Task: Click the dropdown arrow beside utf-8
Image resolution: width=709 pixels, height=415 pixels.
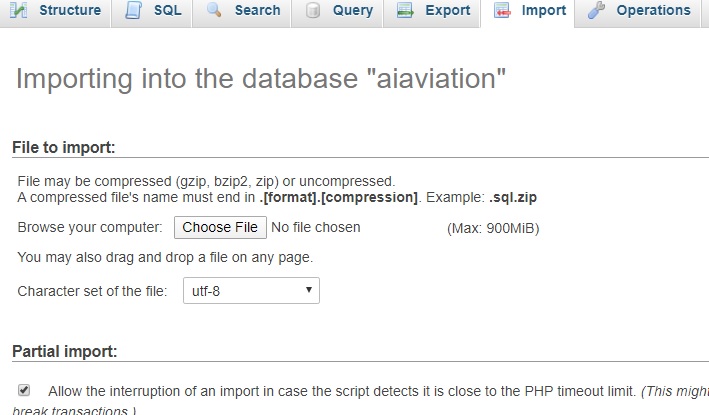Action: (309, 290)
